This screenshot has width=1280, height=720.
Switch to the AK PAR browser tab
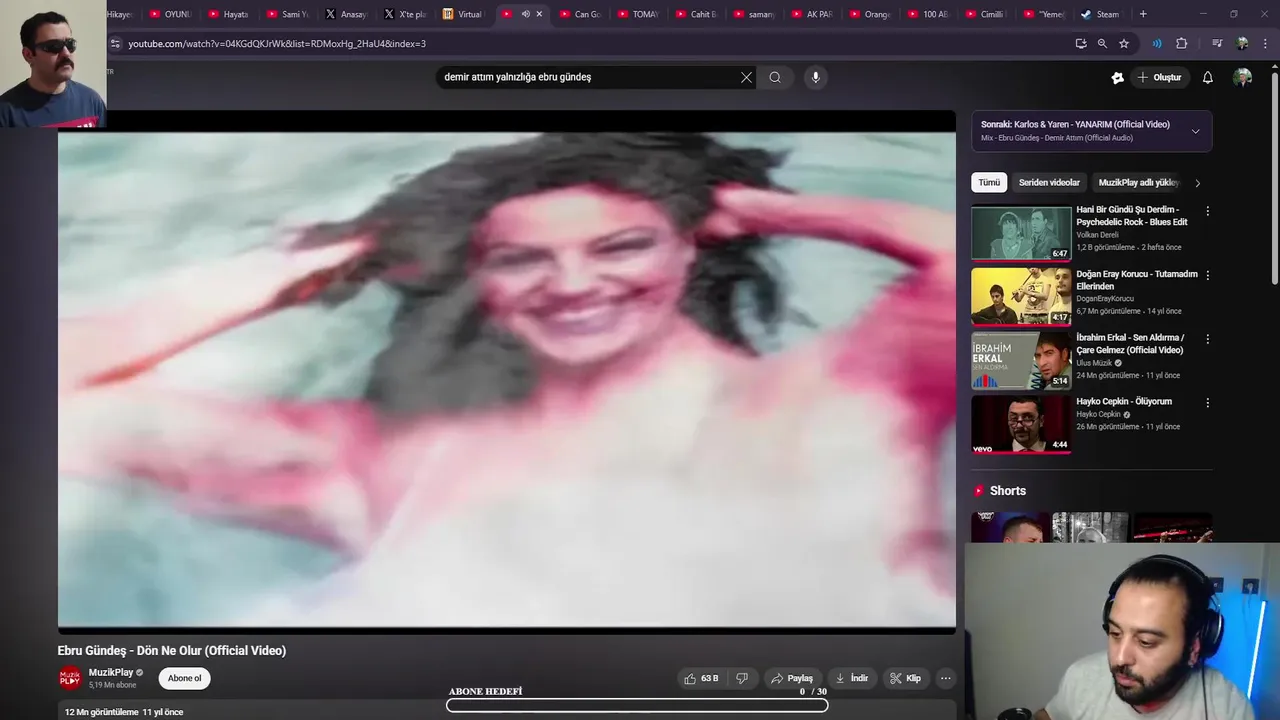811,14
